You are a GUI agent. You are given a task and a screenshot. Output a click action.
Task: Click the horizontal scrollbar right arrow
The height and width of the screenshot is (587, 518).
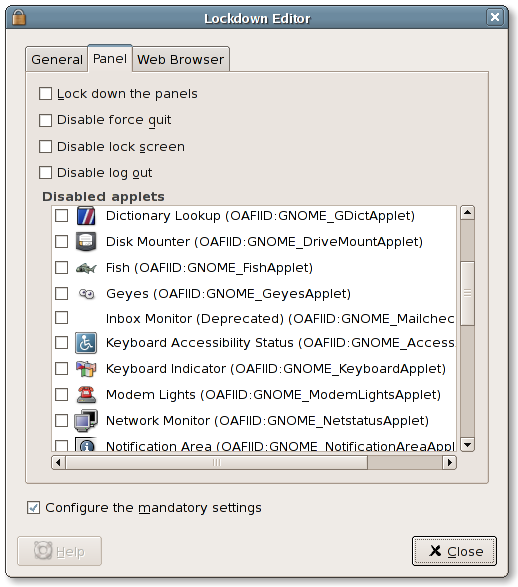[x=450, y=463]
